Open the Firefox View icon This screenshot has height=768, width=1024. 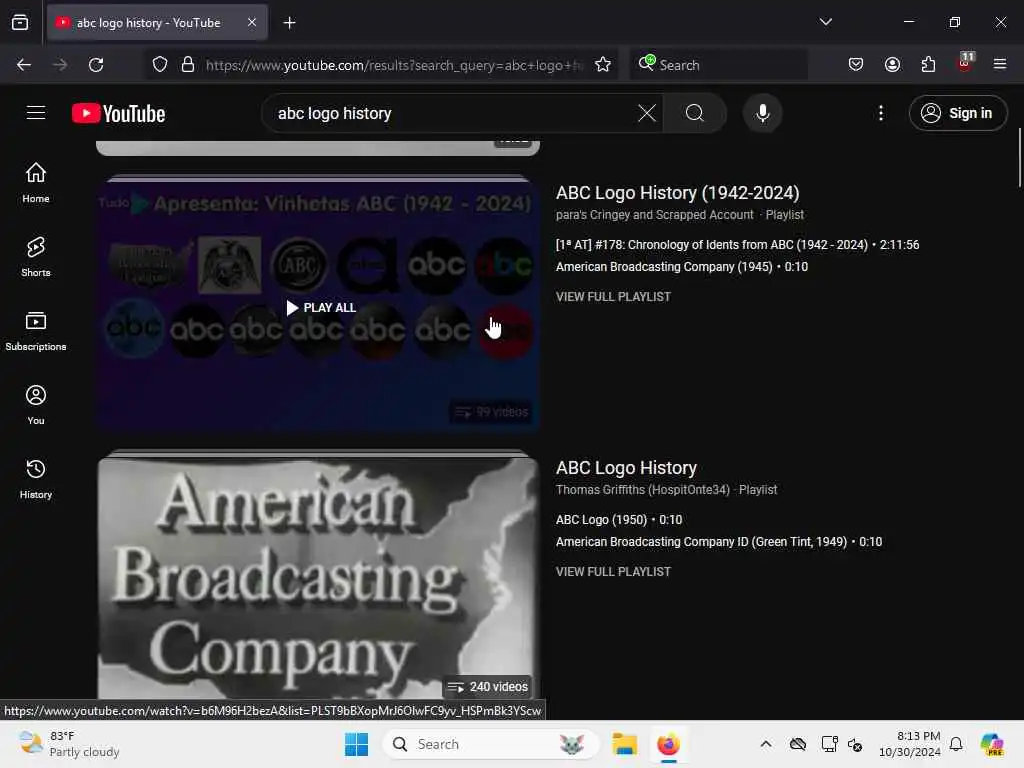(20, 23)
